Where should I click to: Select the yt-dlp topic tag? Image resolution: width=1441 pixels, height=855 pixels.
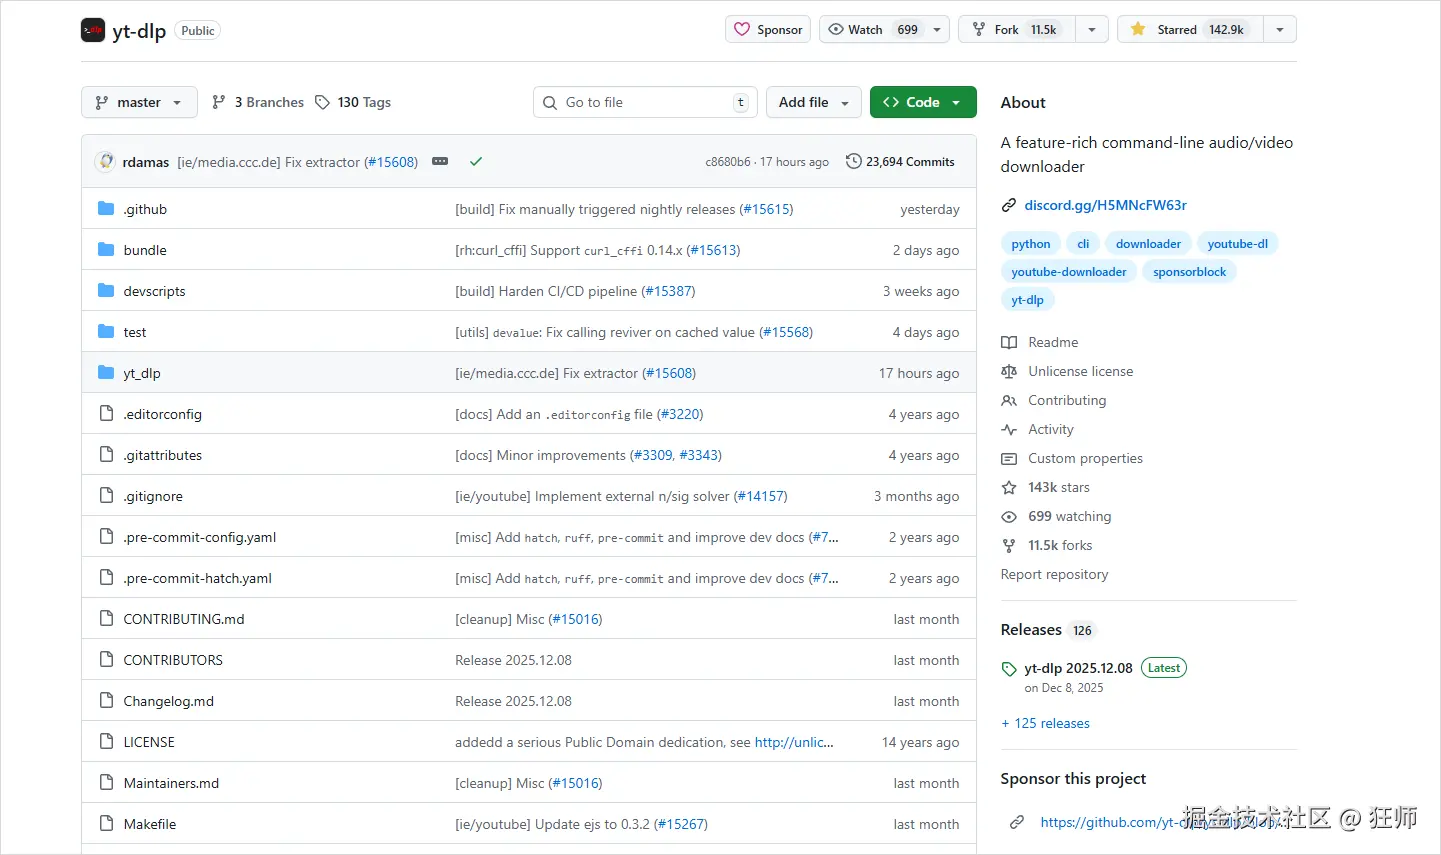pyautogui.click(x=1027, y=300)
